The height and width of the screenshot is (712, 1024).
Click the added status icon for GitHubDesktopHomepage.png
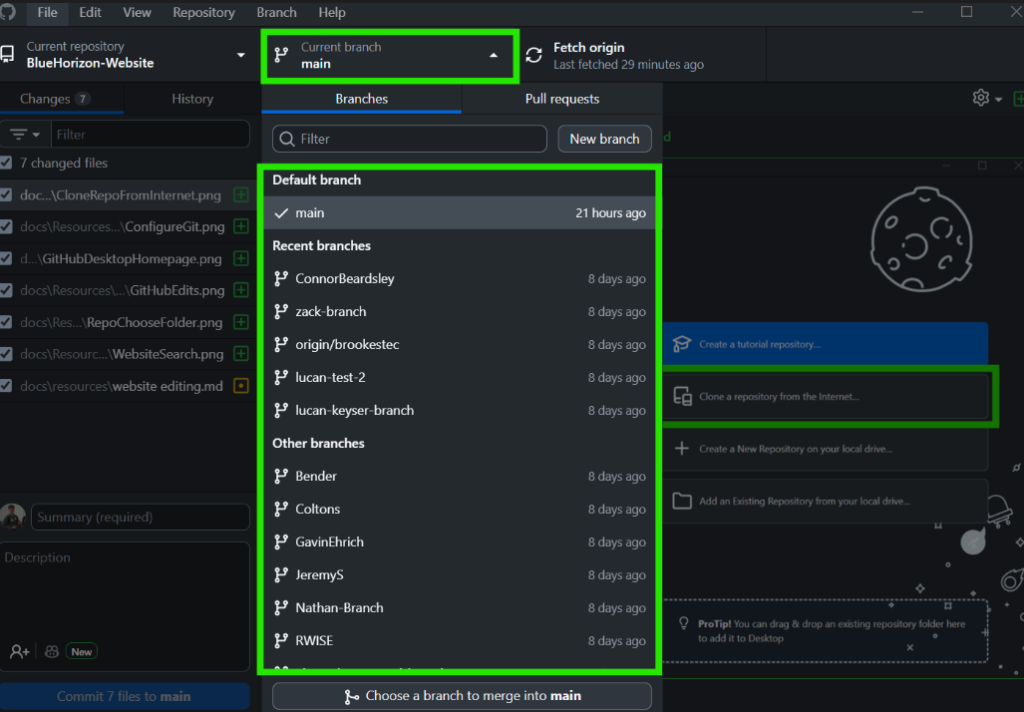tap(241, 258)
